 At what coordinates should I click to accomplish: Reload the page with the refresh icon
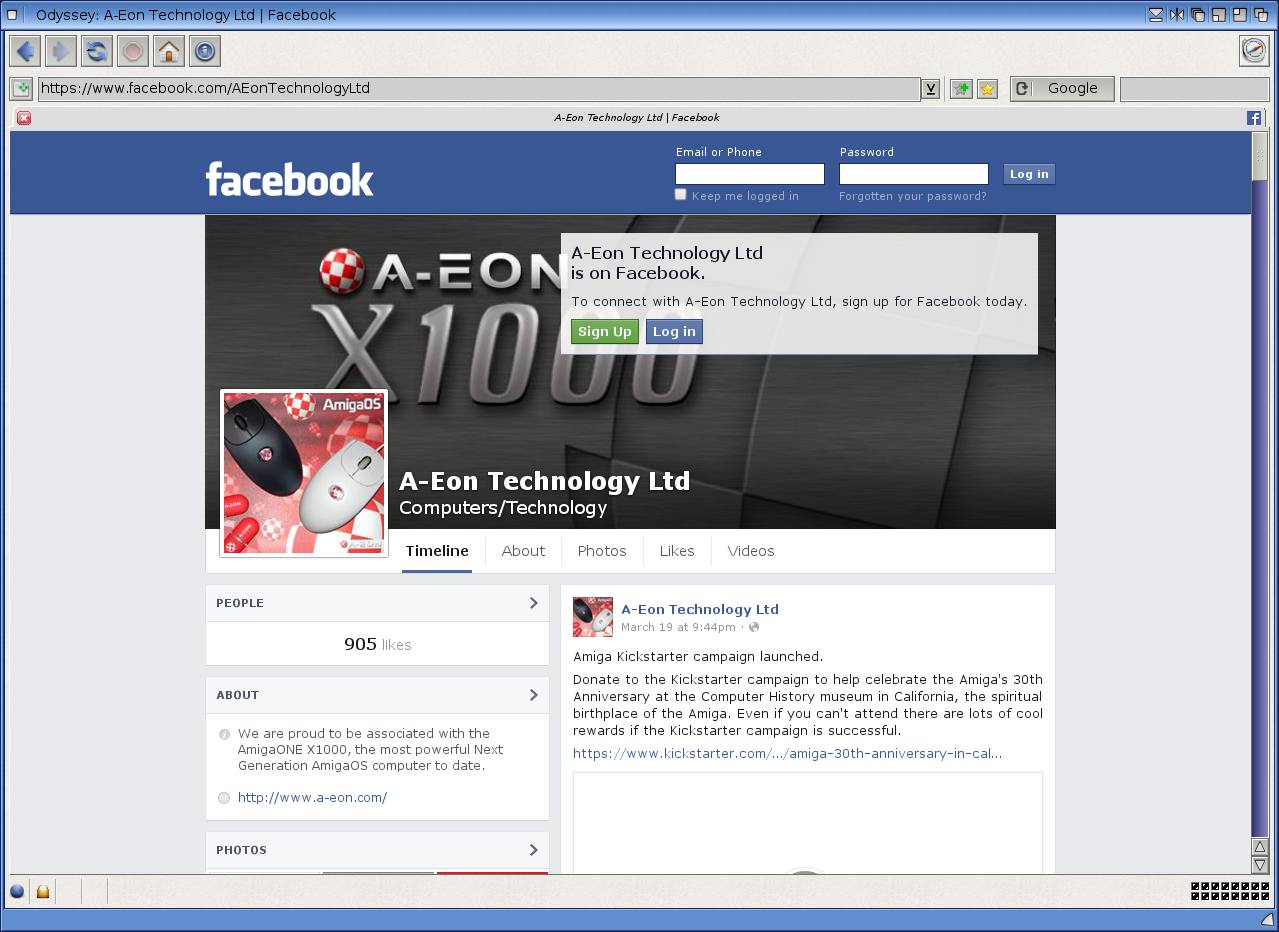[97, 51]
